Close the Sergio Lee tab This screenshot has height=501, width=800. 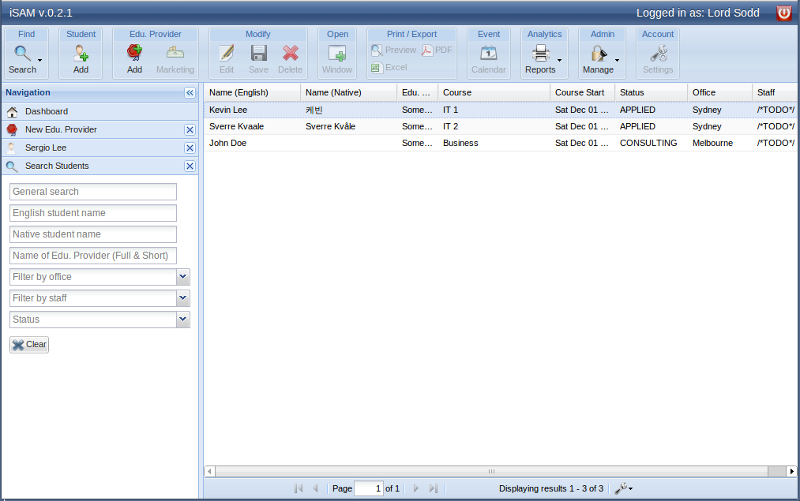(x=190, y=148)
